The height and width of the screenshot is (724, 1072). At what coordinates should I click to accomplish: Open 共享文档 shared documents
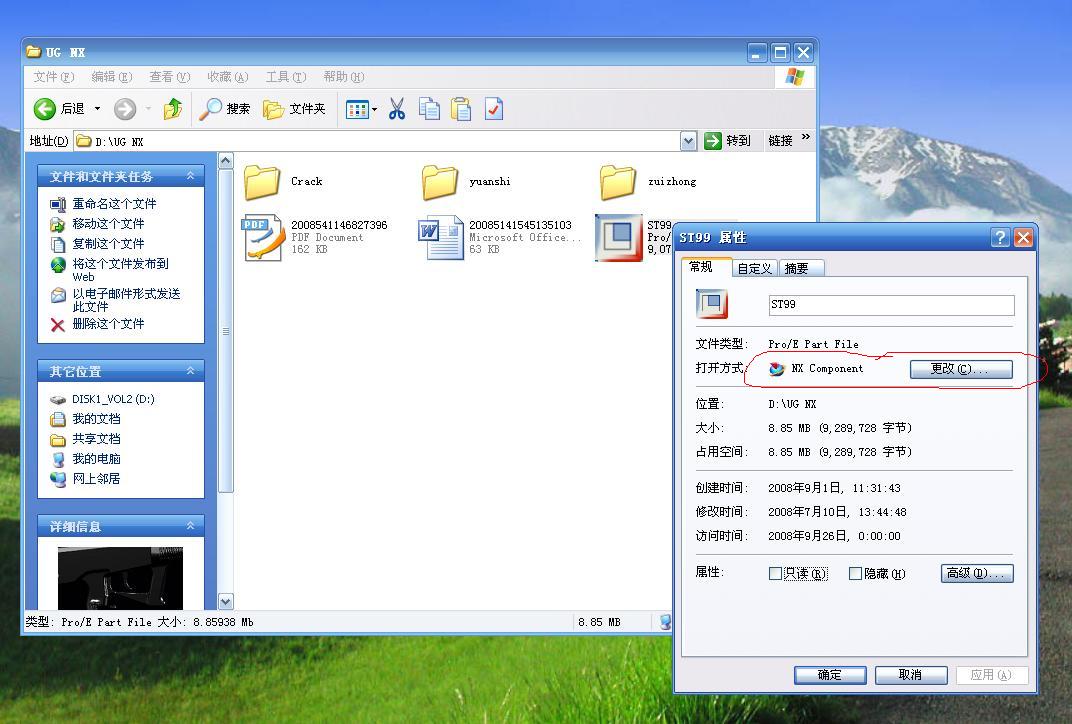(96, 439)
